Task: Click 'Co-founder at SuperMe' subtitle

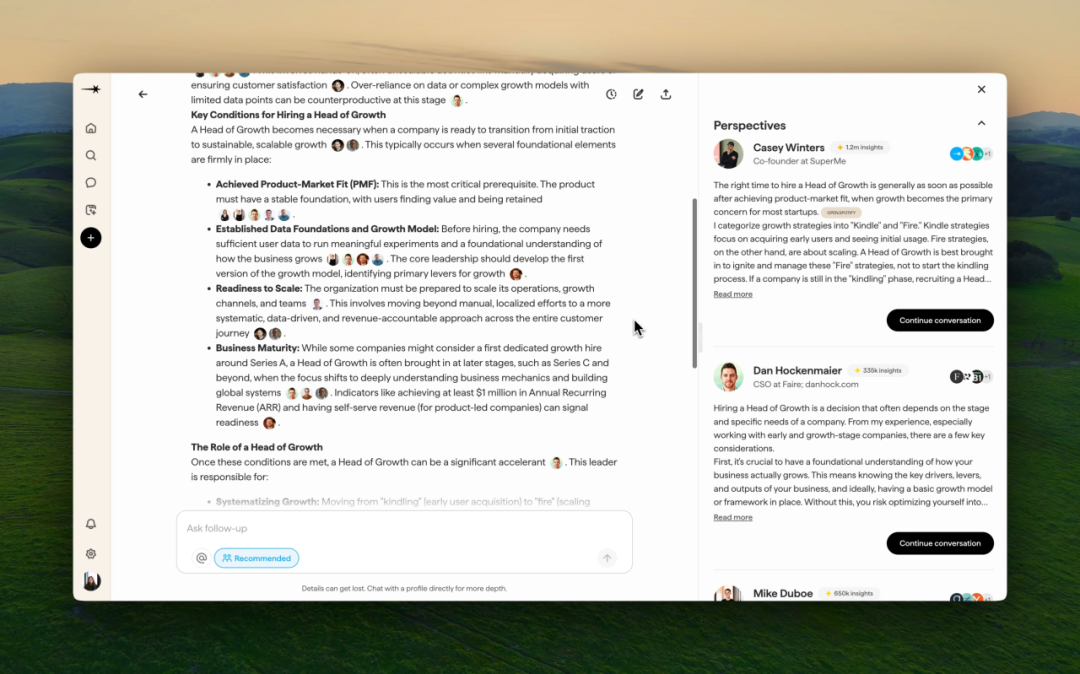Action: 799,161
